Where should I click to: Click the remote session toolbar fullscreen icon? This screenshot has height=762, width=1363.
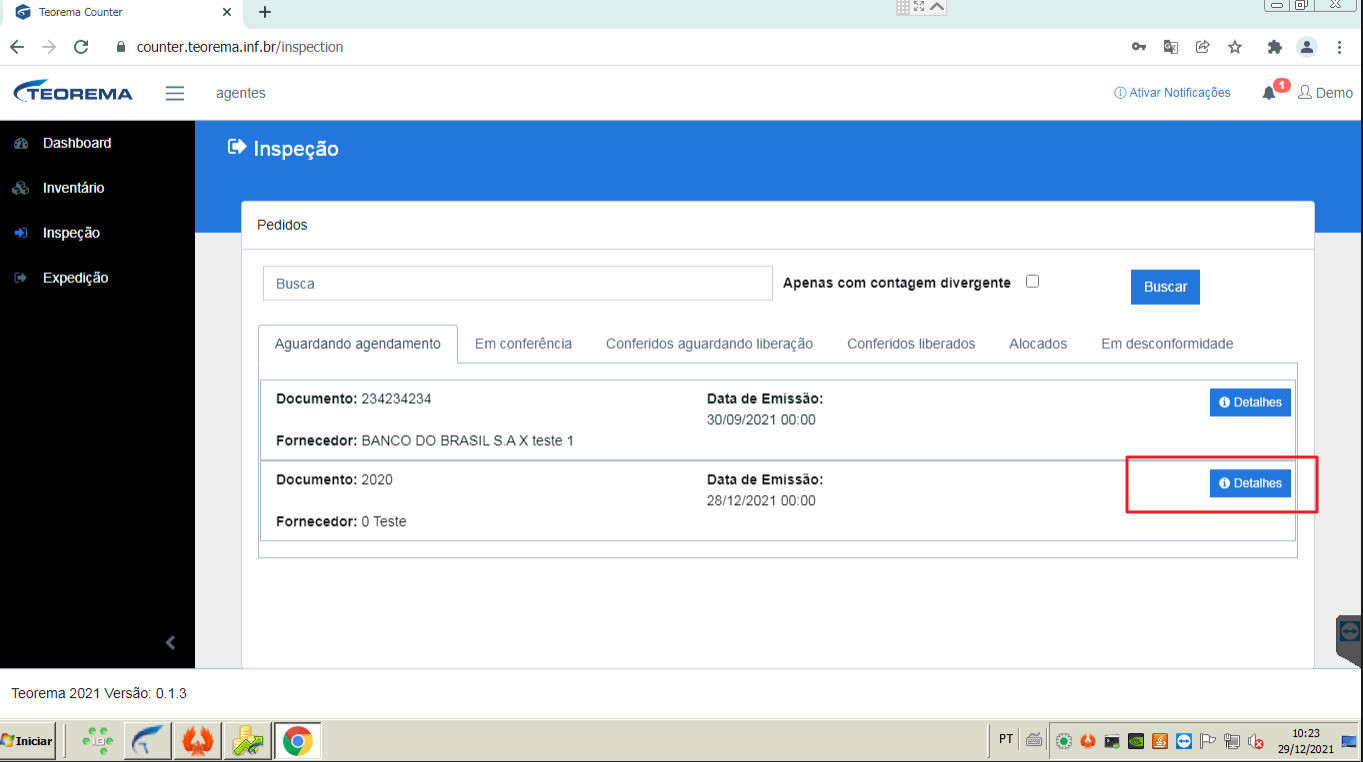[x=919, y=6]
